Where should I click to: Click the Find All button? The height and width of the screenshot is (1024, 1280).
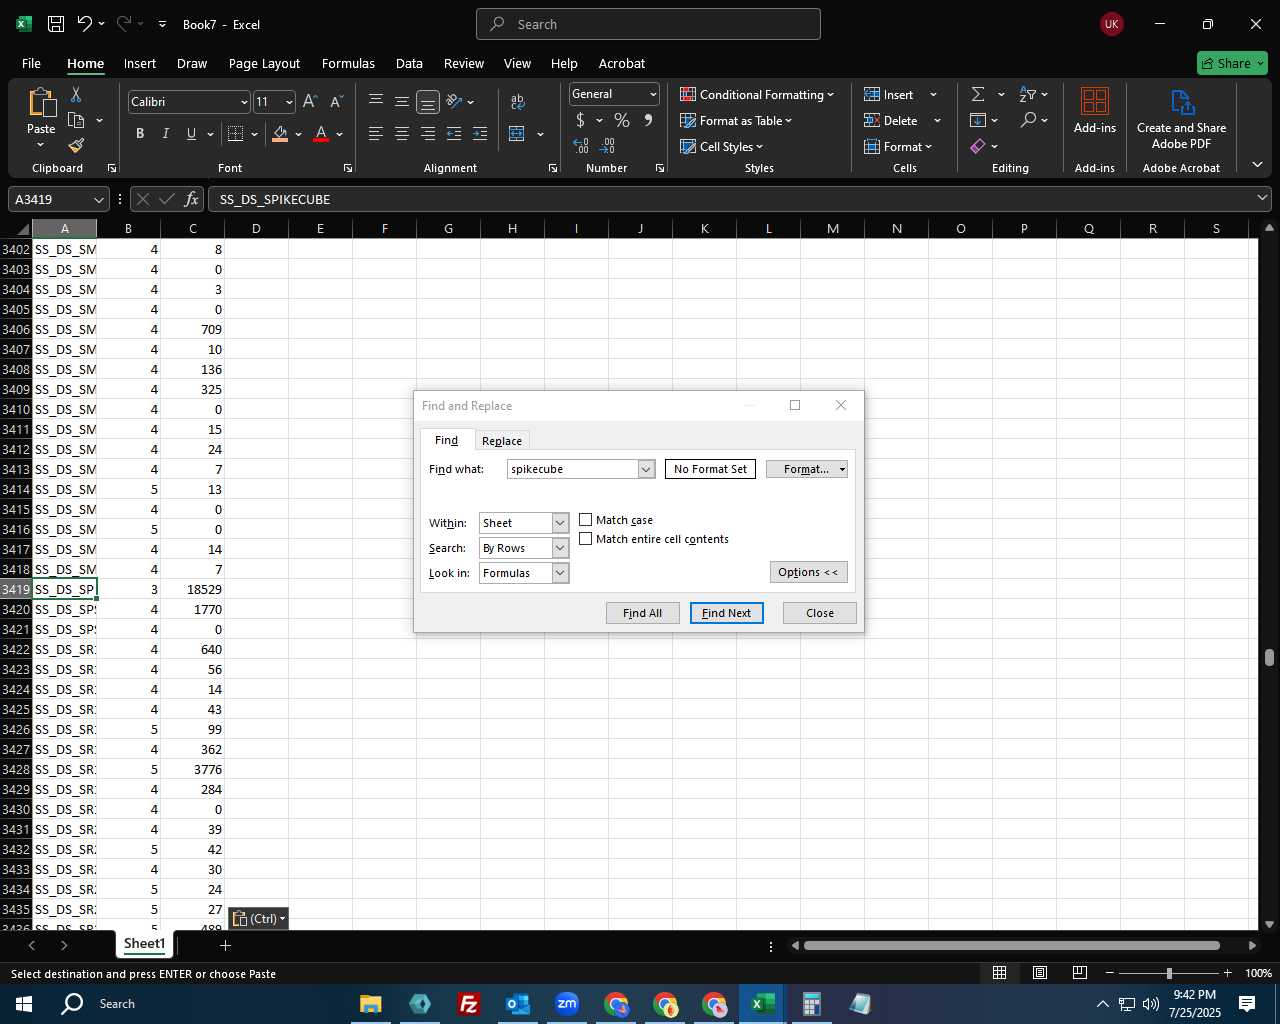coord(642,613)
